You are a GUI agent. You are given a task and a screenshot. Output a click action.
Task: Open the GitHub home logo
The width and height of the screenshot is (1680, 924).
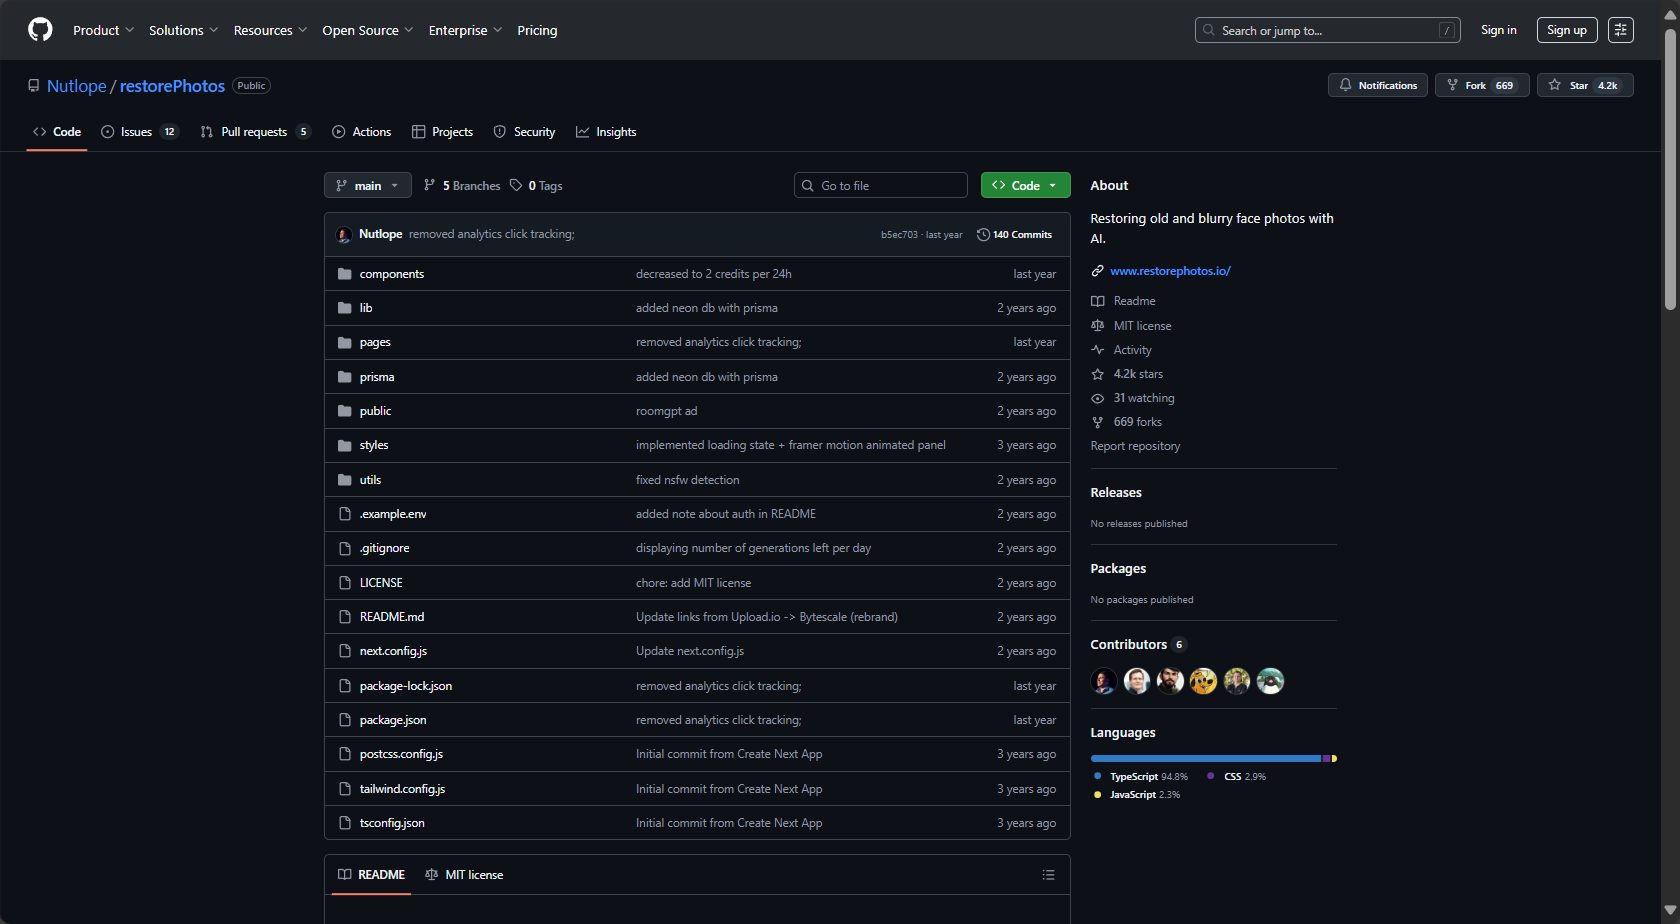(40, 30)
